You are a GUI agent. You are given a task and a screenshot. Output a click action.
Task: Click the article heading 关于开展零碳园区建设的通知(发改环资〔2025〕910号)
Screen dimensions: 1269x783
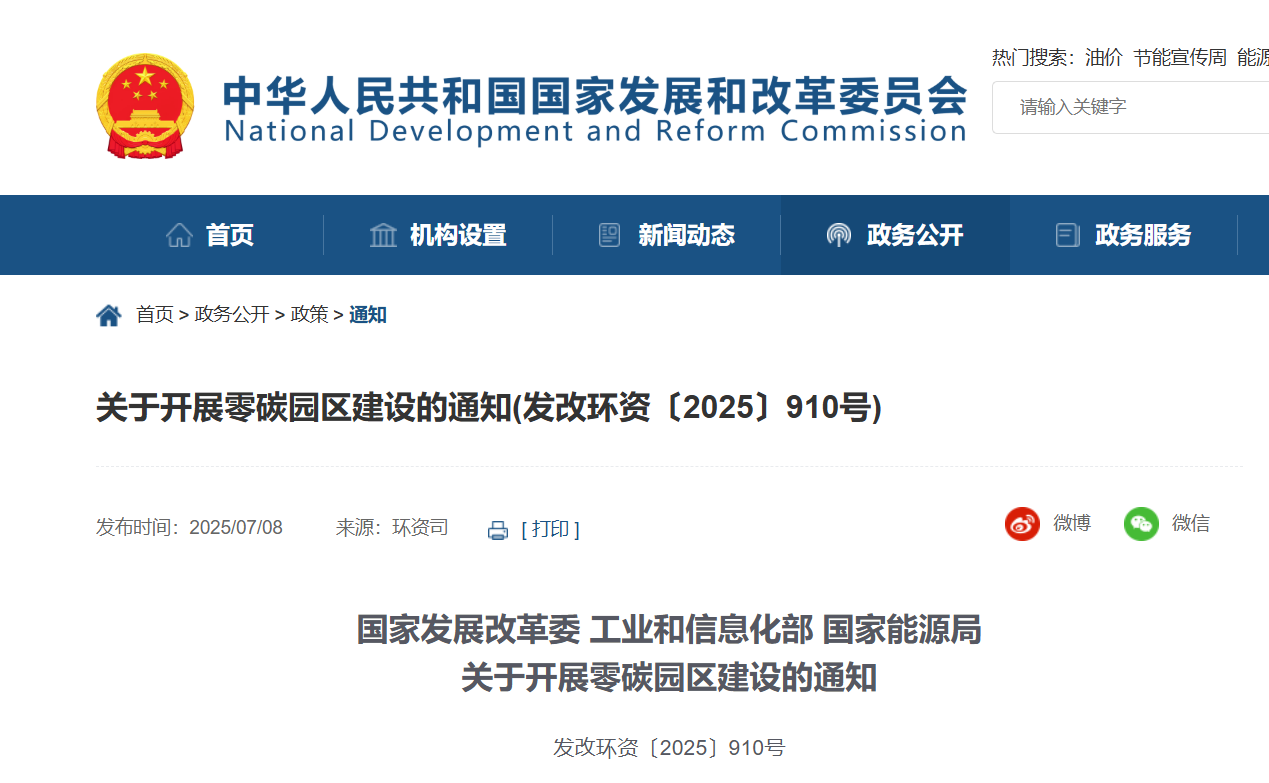(x=489, y=409)
